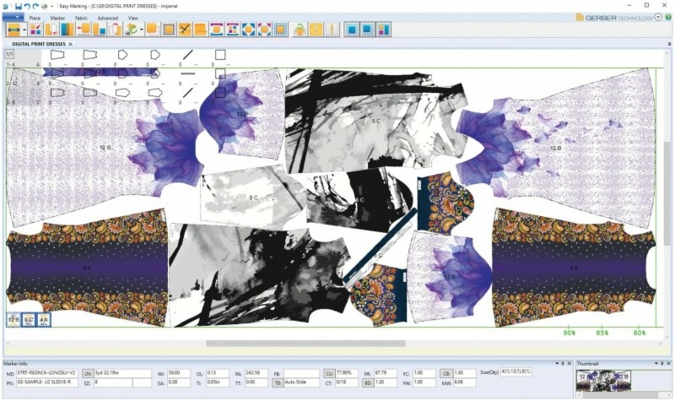Open the quick access toolbar dropdown arrow
This screenshot has width=675, height=401.
(x=53, y=6)
